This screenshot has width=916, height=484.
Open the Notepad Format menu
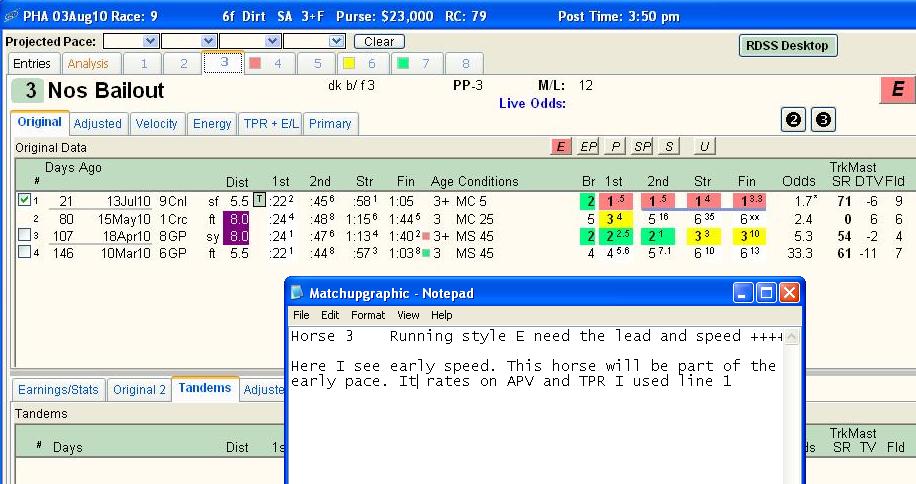point(367,315)
